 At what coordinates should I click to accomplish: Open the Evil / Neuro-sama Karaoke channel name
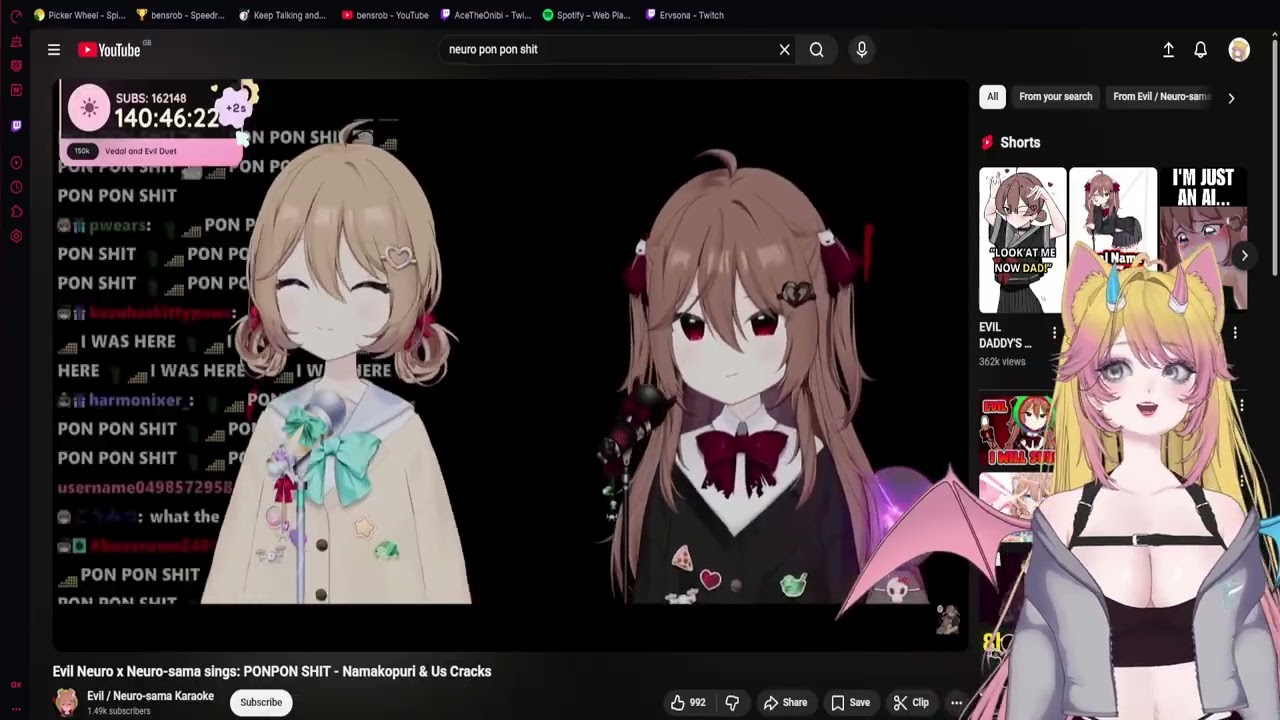click(x=150, y=696)
